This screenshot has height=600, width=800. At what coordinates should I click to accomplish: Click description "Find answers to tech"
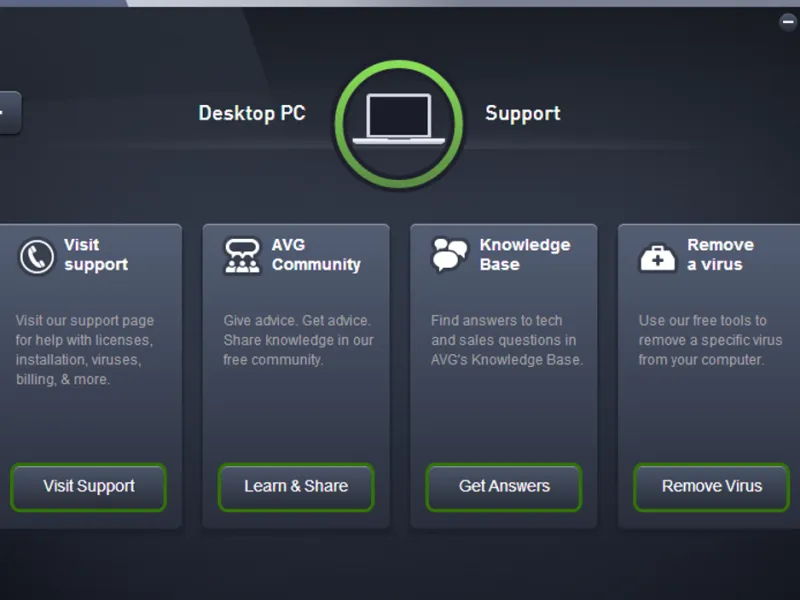[x=507, y=340]
